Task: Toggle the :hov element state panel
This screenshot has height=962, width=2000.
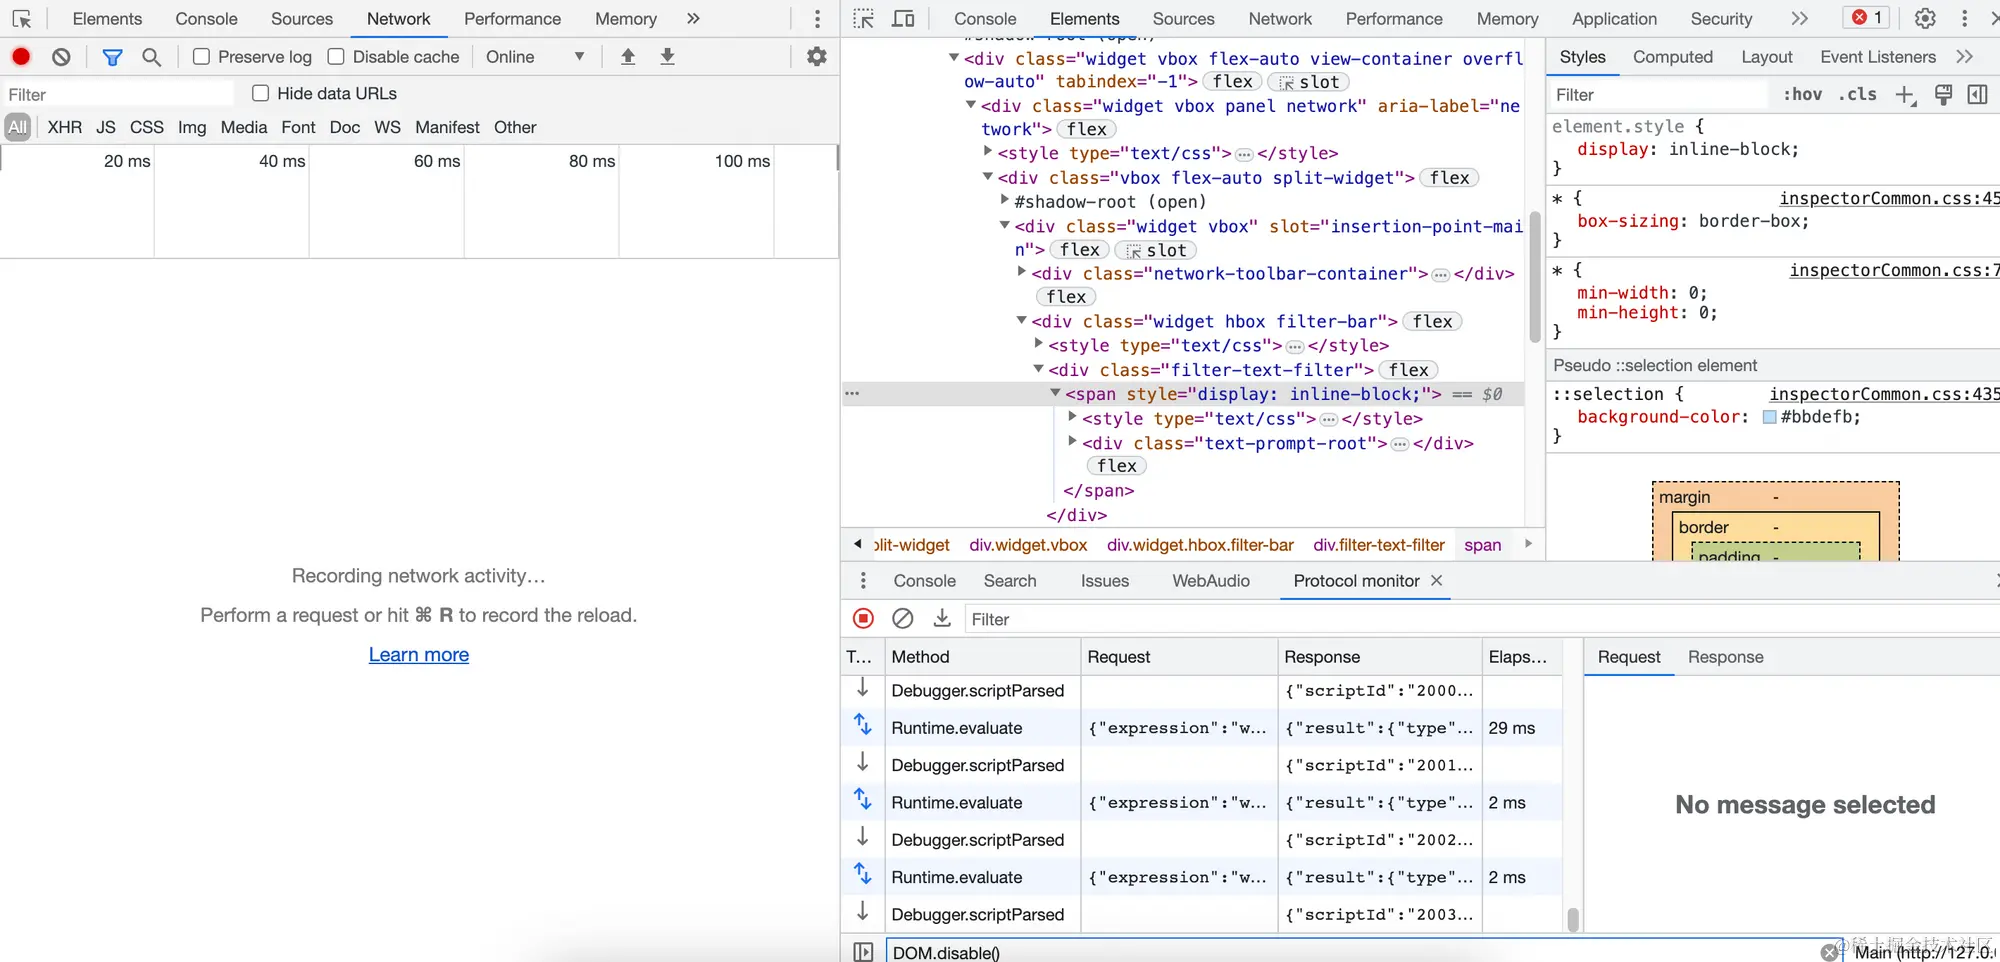Action: pos(1803,94)
